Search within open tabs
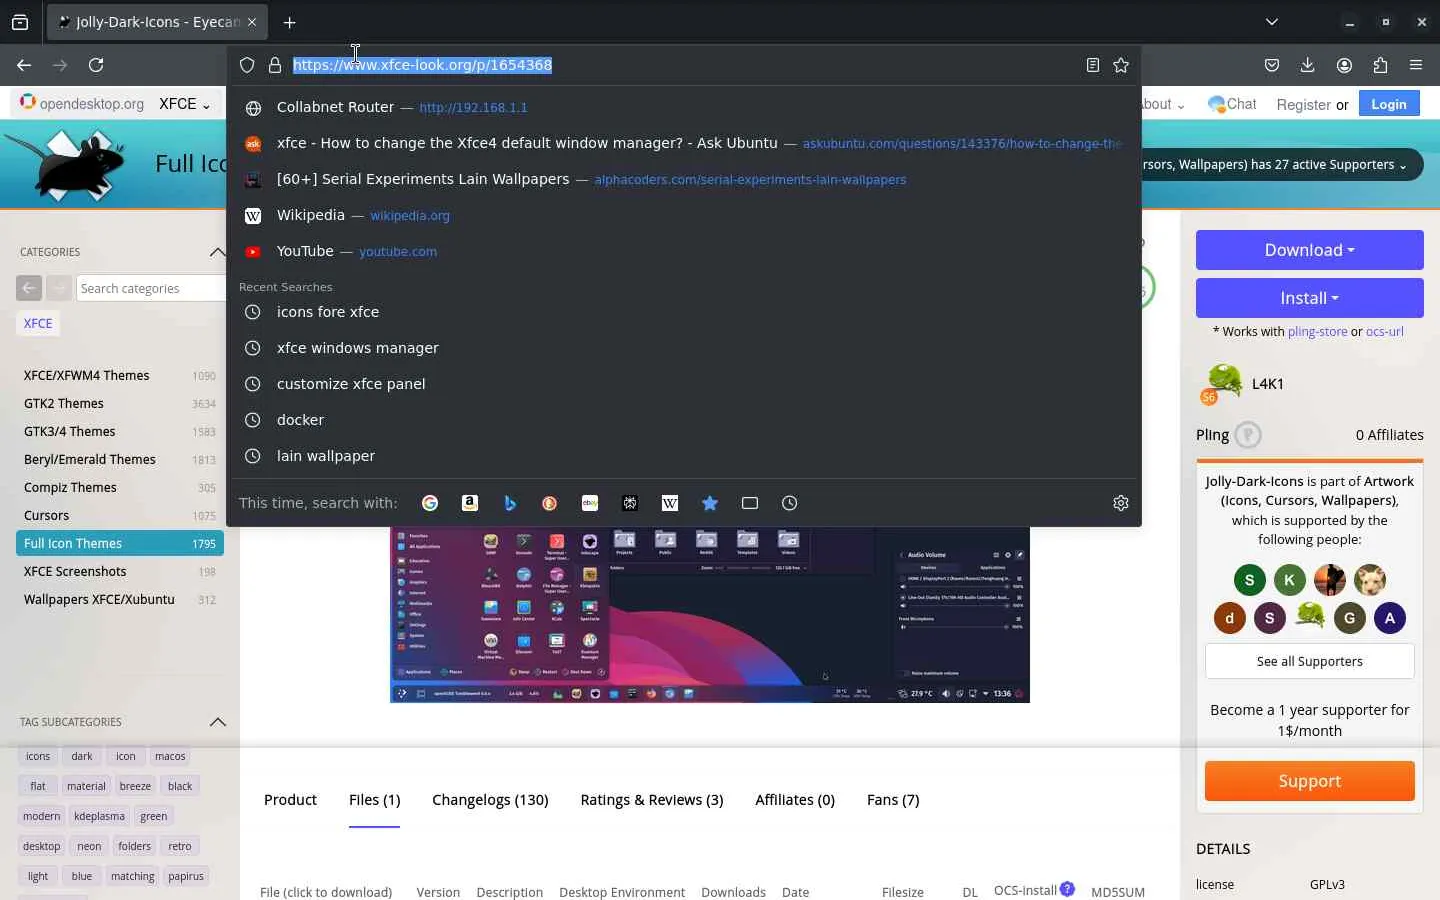This screenshot has width=1440, height=900. (750, 503)
